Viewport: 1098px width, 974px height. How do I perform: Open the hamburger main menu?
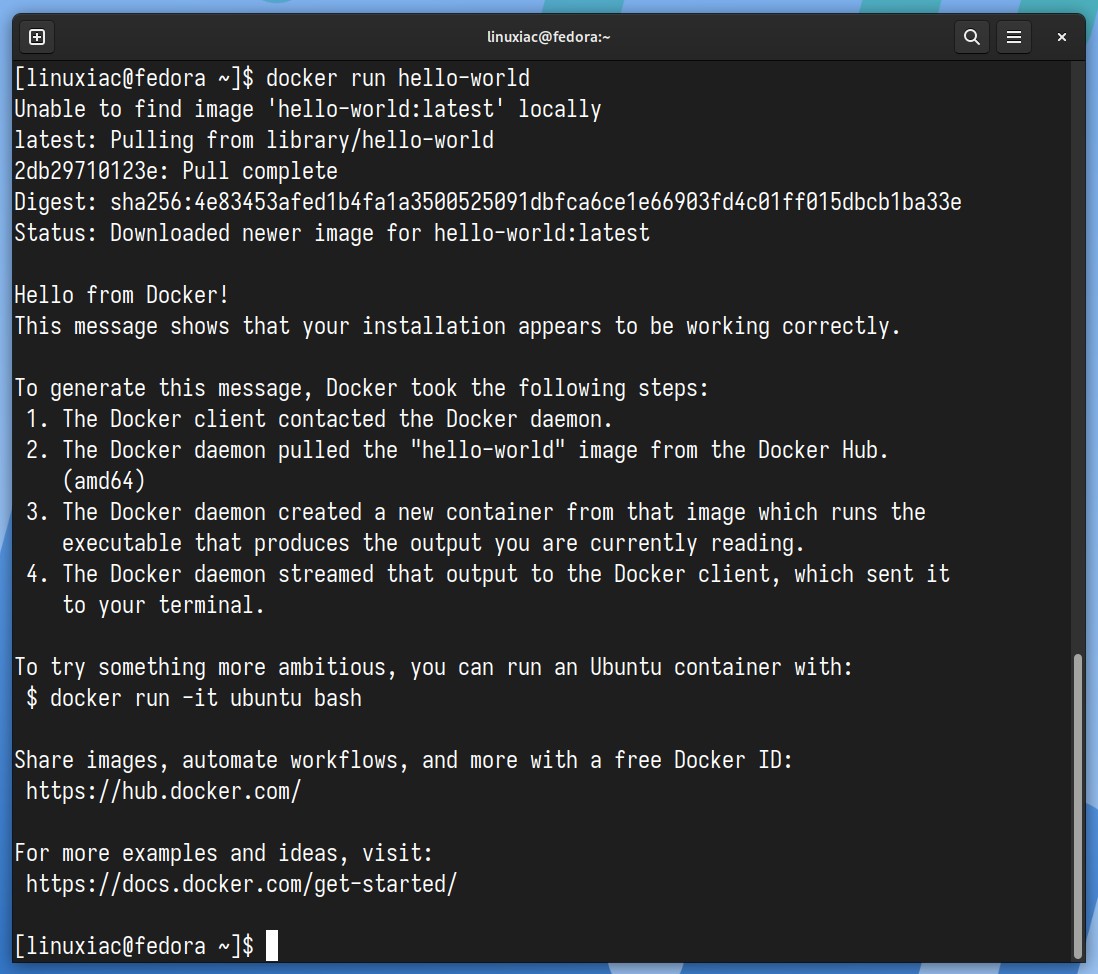click(1013, 37)
